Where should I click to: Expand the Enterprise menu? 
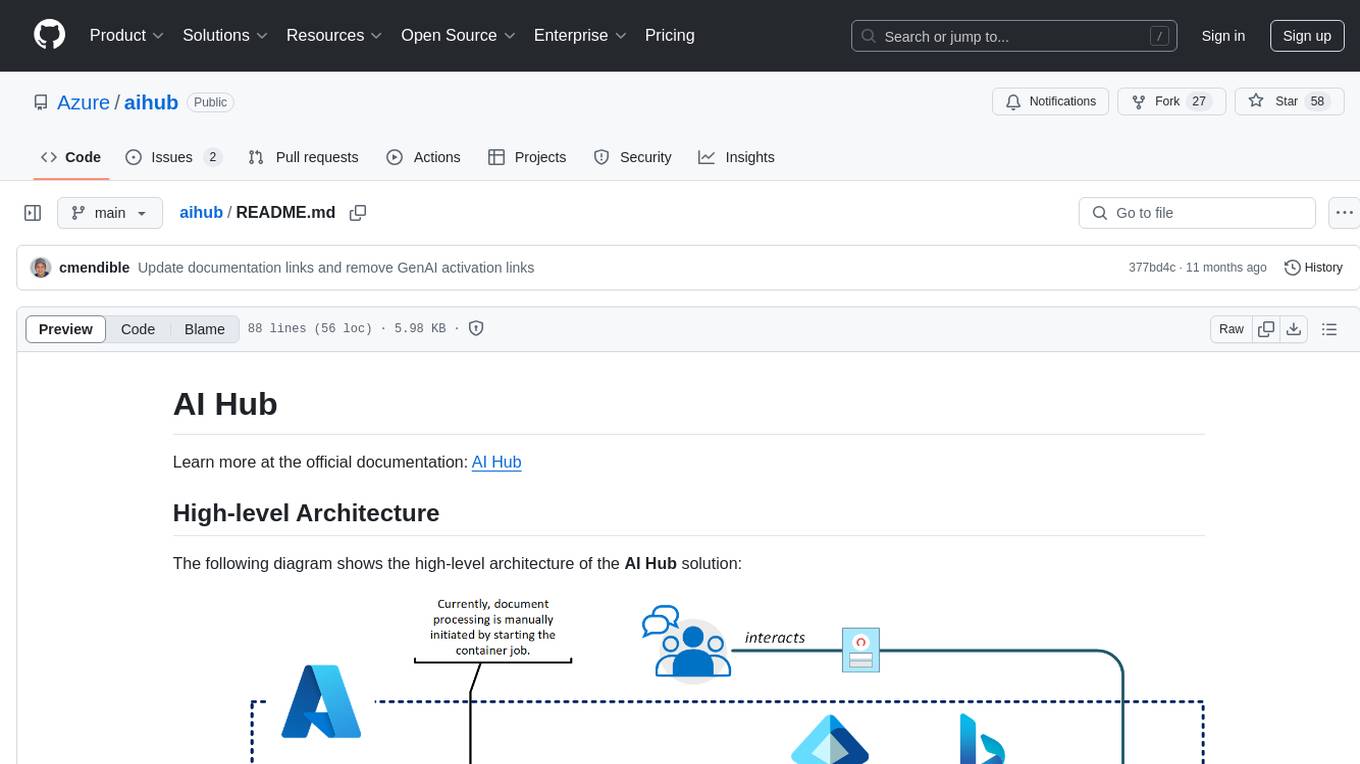pos(580,35)
